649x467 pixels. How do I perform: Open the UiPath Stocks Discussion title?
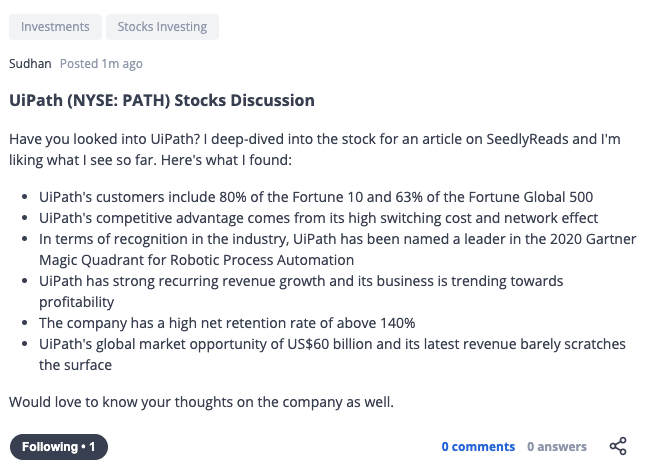[x=162, y=100]
